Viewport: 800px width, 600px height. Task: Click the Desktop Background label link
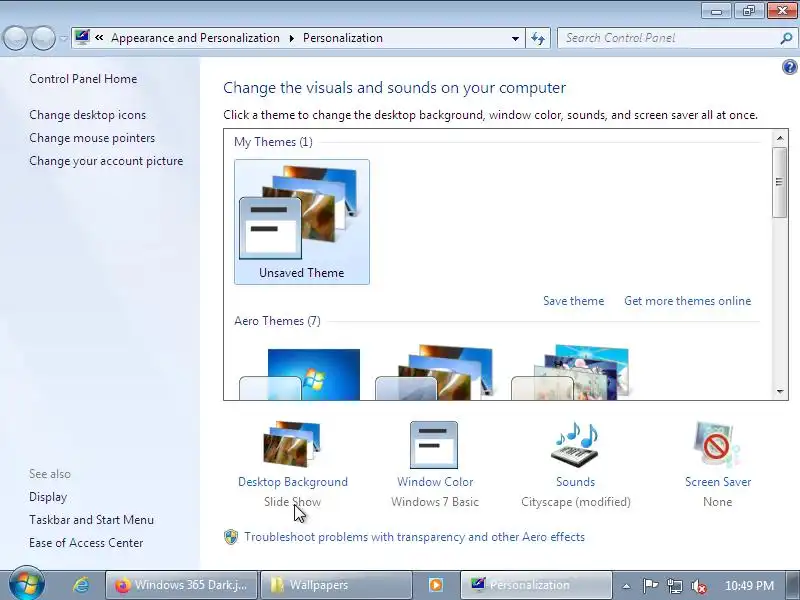tap(293, 482)
